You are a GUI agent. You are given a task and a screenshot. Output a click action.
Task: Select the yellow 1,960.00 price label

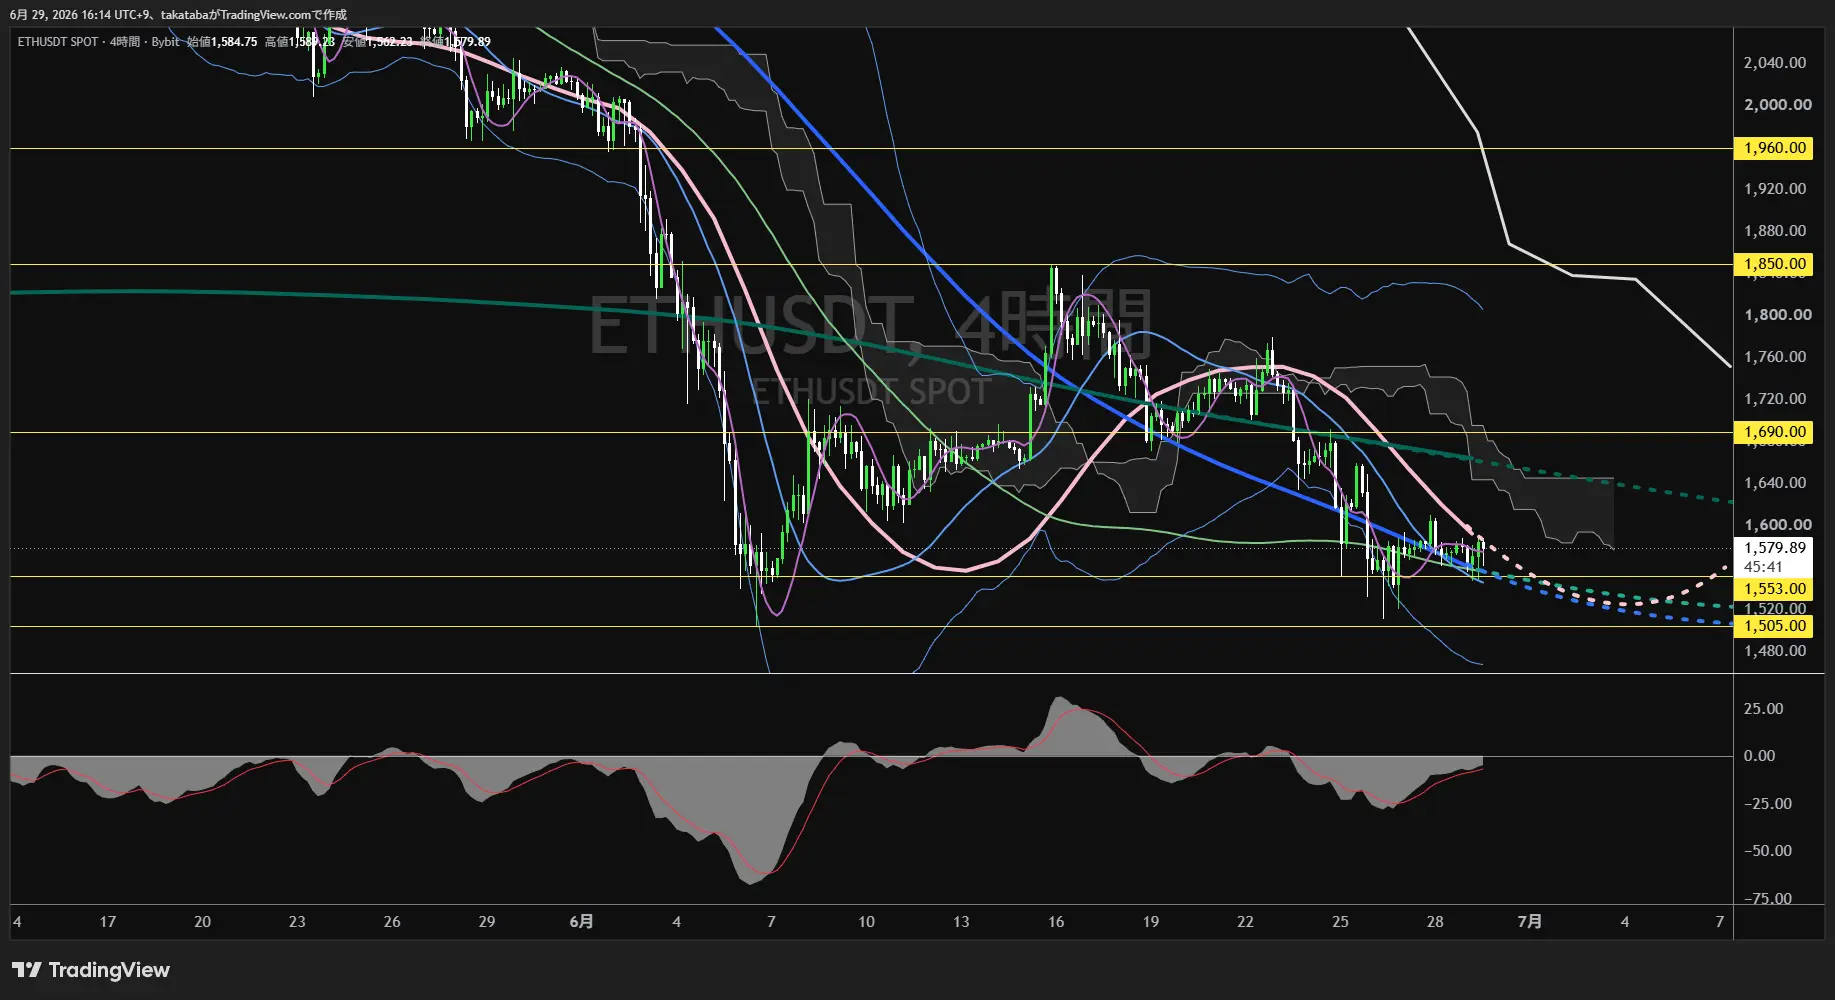1775,148
